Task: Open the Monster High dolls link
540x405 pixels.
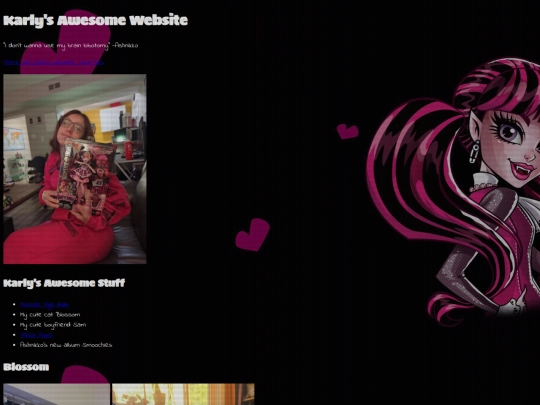Action: 44,305
